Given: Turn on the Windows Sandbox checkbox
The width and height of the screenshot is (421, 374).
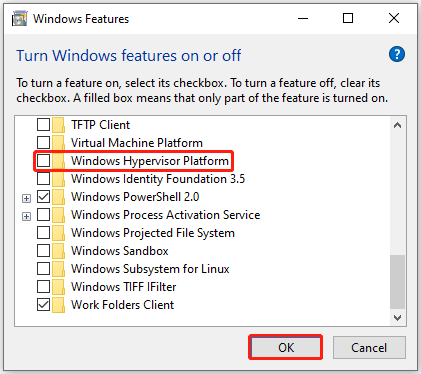Looking at the screenshot, I should click(x=43, y=251).
